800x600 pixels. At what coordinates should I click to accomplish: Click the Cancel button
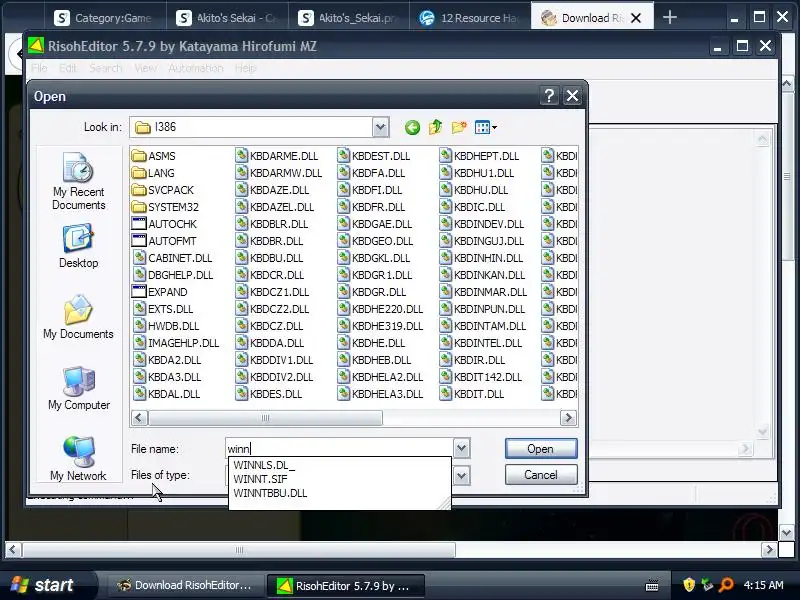[x=541, y=474]
